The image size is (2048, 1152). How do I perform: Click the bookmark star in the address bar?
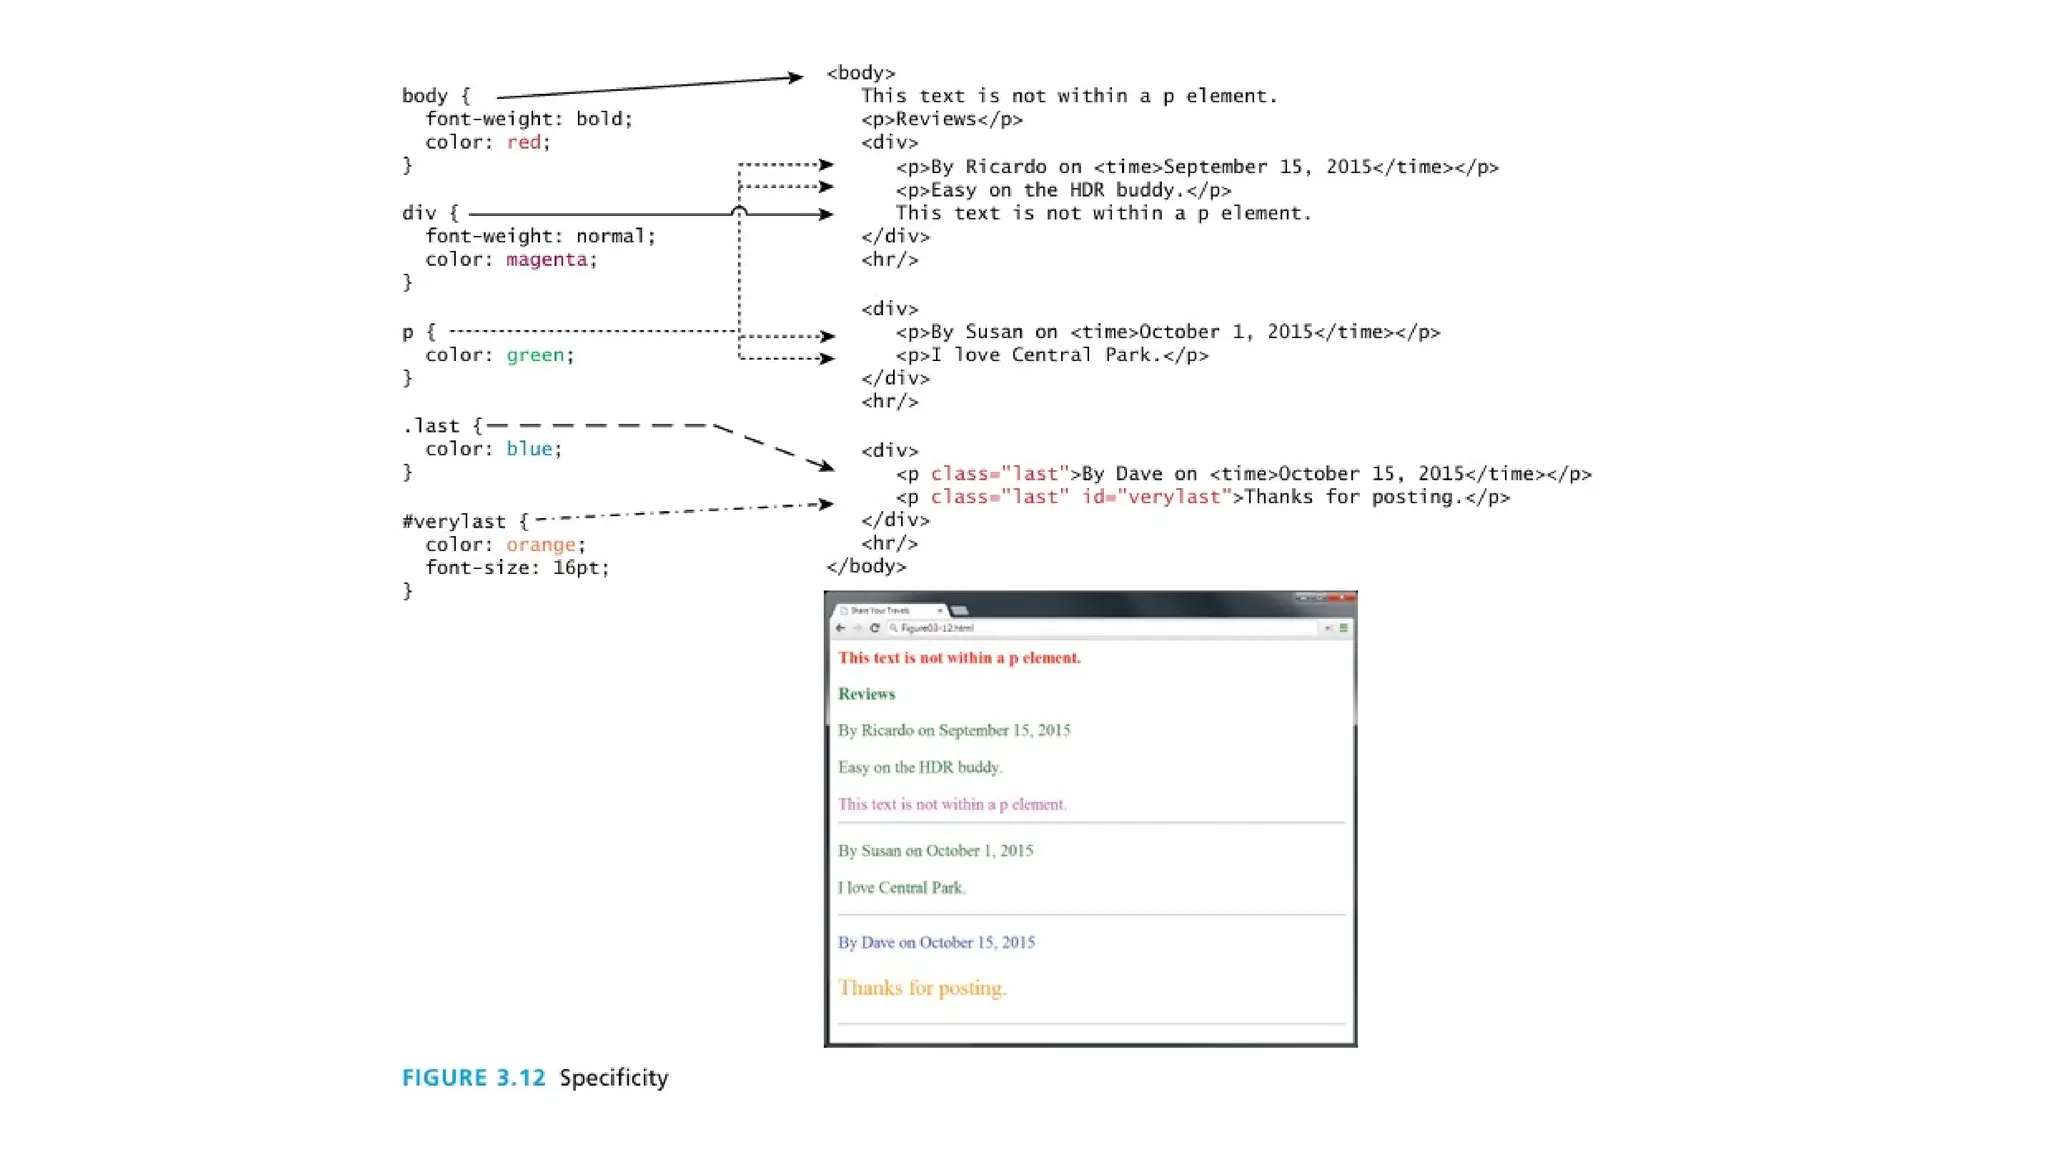pyautogui.click(x=1327, y=628)
